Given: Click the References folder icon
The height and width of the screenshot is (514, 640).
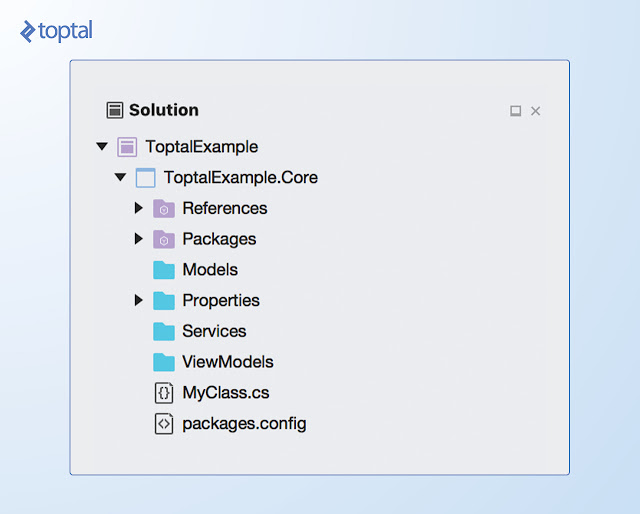Looking at the screenshot, I should click(x=164, y=209).
